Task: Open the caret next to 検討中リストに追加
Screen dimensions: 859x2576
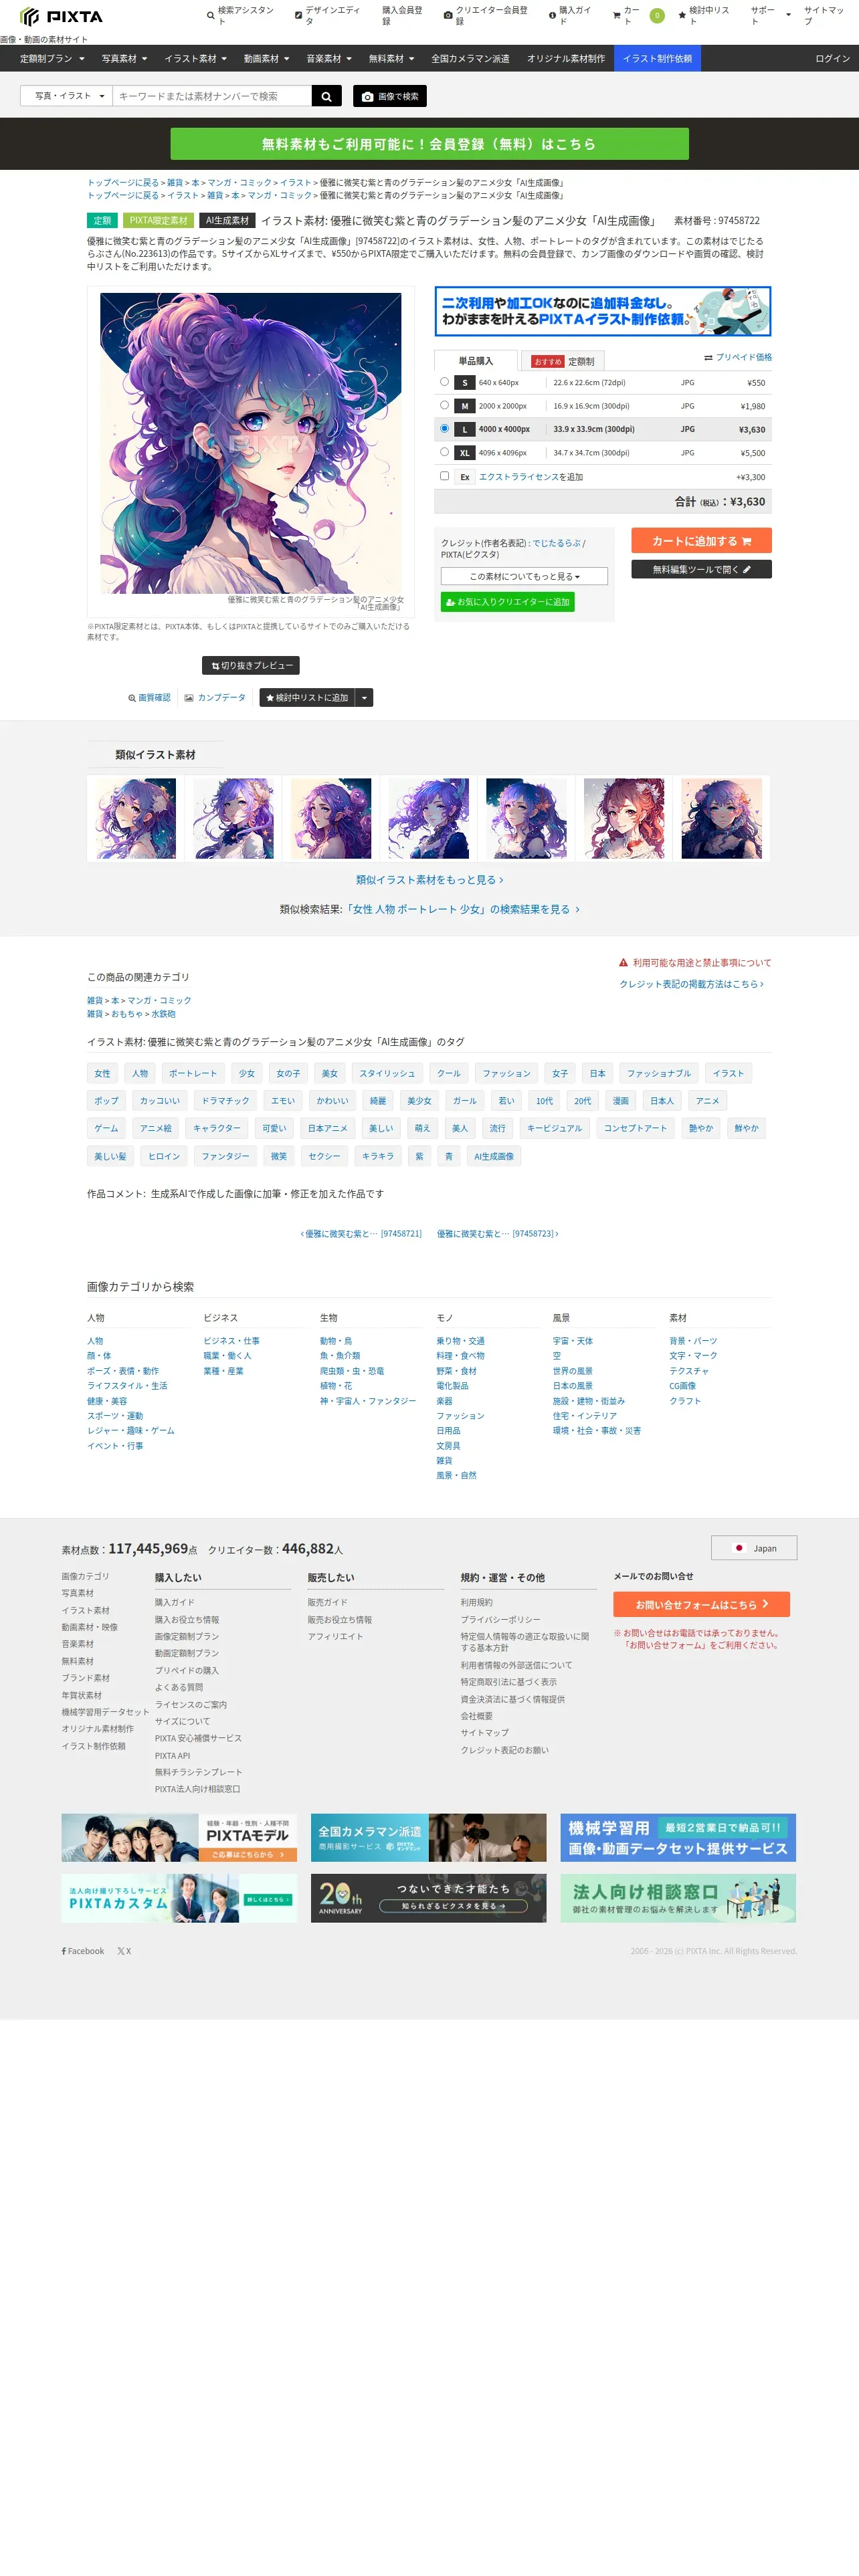Action: pyautogui.click(x=364, y=698)
